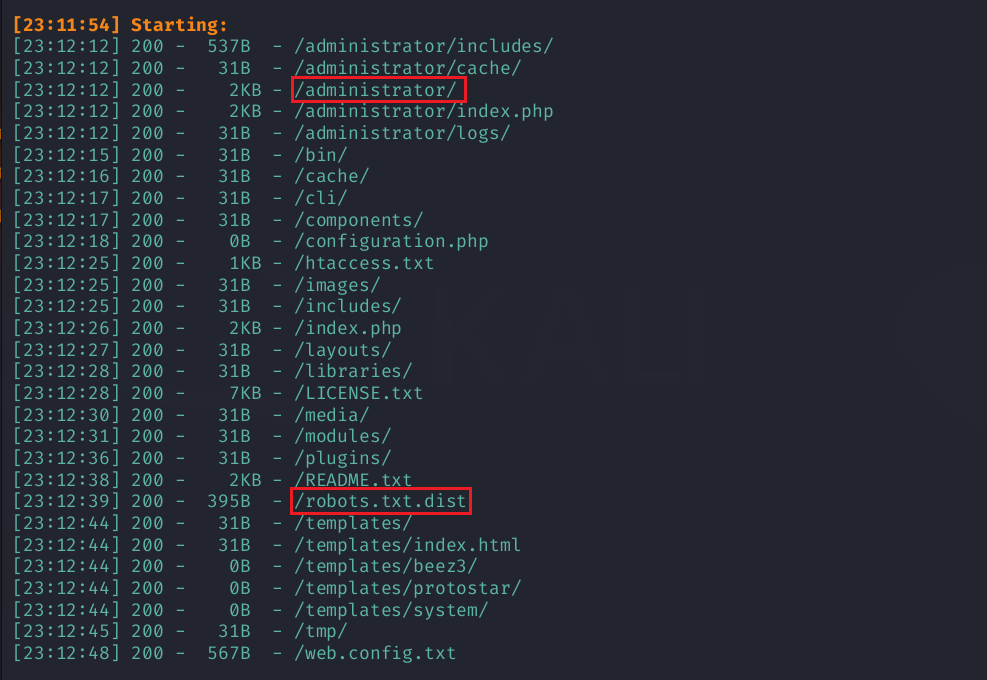The image size is (987, 680).
Task: Open the red-boxed /administrator/ directory path
Action: pos(379,90)
